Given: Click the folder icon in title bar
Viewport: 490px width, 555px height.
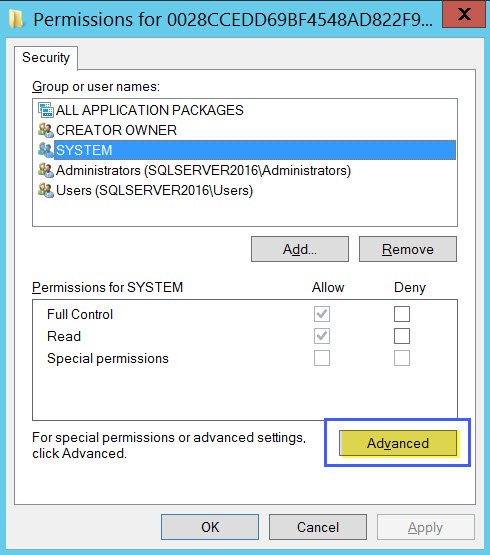Looking at the screenshot, I should point(16,19).
